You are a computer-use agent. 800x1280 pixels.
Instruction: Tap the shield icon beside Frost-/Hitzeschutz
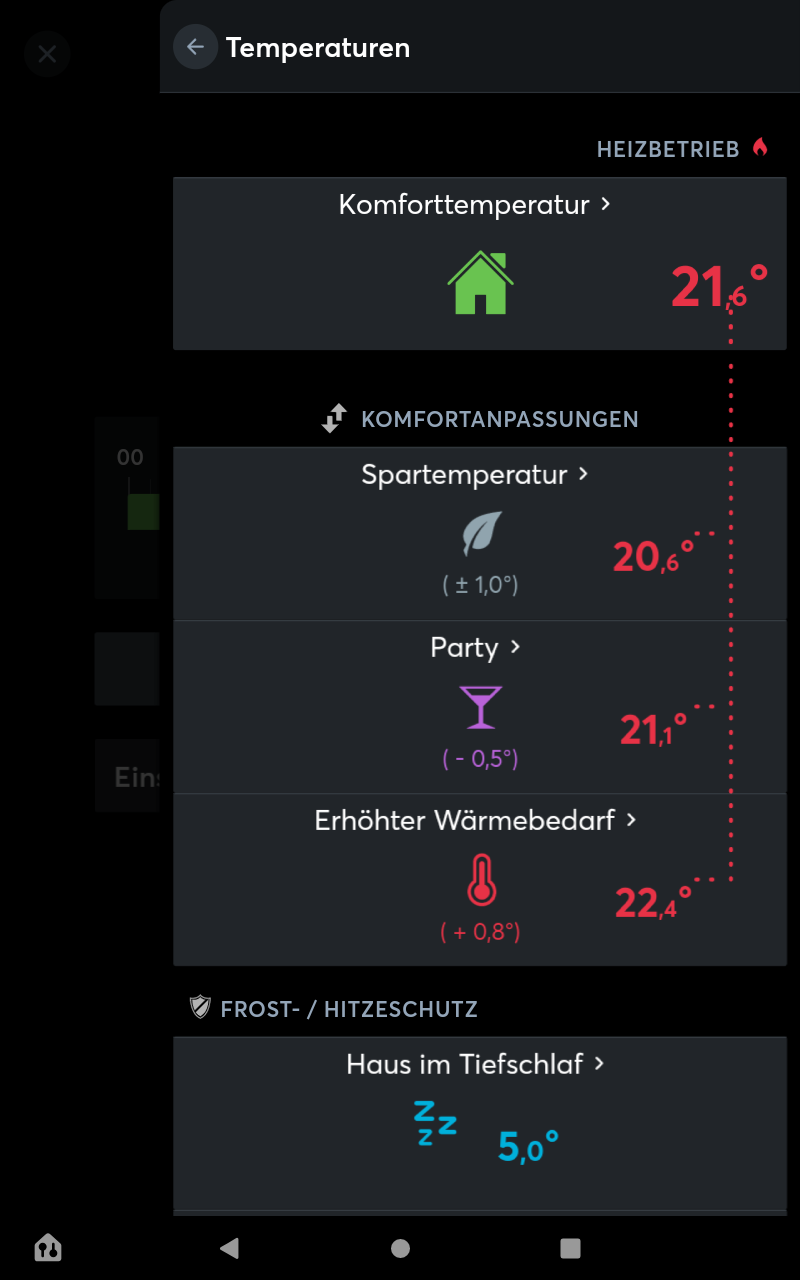tap(200, 1007)
